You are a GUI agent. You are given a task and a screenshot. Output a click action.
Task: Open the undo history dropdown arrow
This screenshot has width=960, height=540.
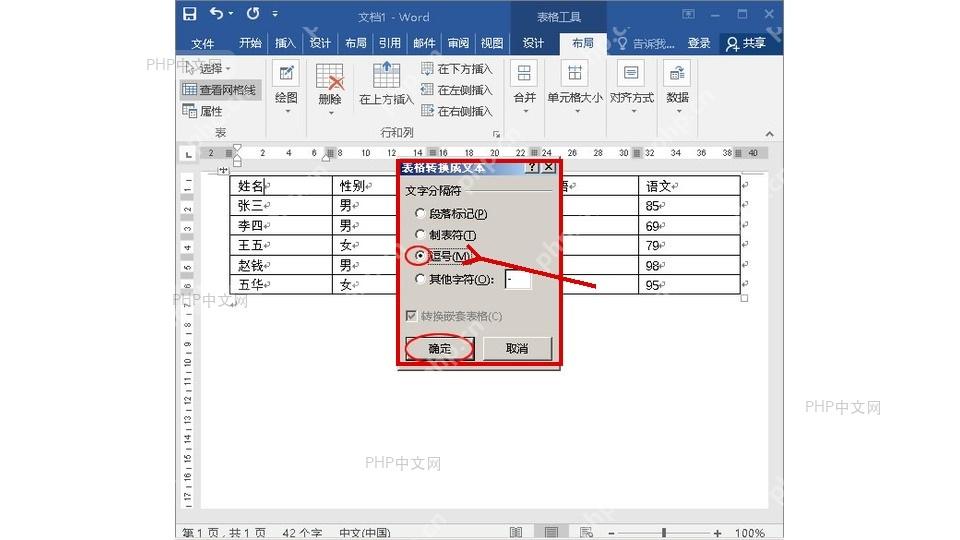pos(231,13)
